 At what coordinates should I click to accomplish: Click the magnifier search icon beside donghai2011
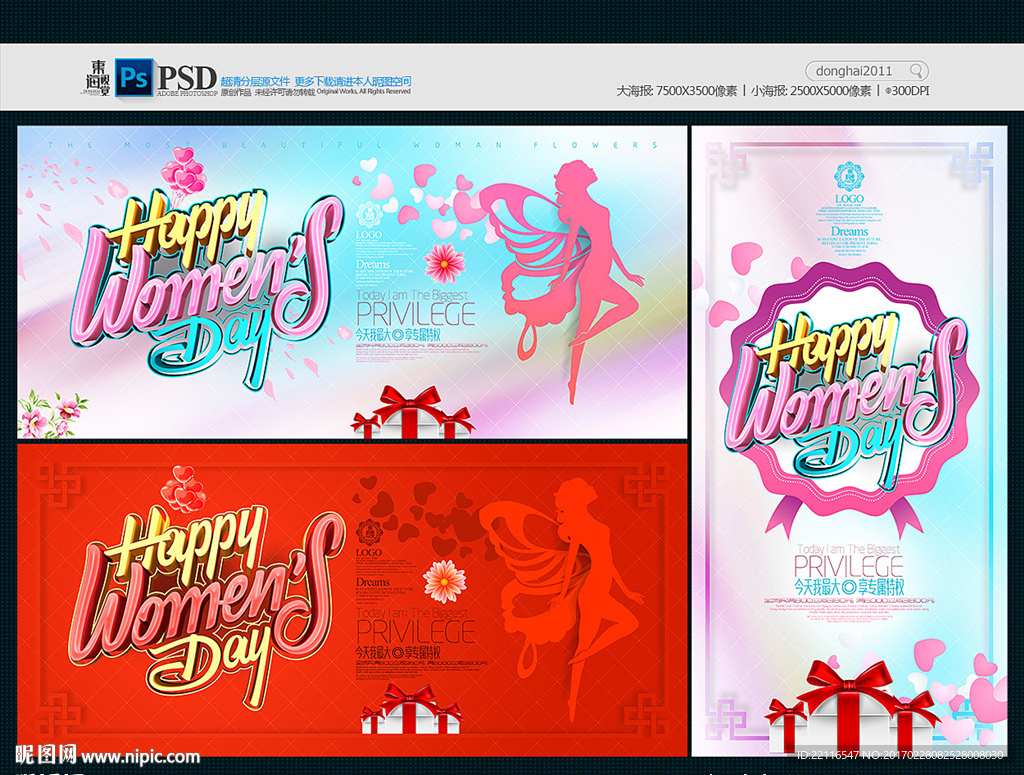(916, 71)
